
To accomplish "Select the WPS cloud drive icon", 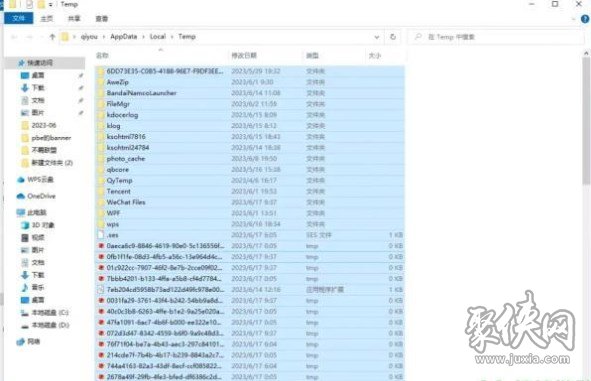I will (20, 180).
